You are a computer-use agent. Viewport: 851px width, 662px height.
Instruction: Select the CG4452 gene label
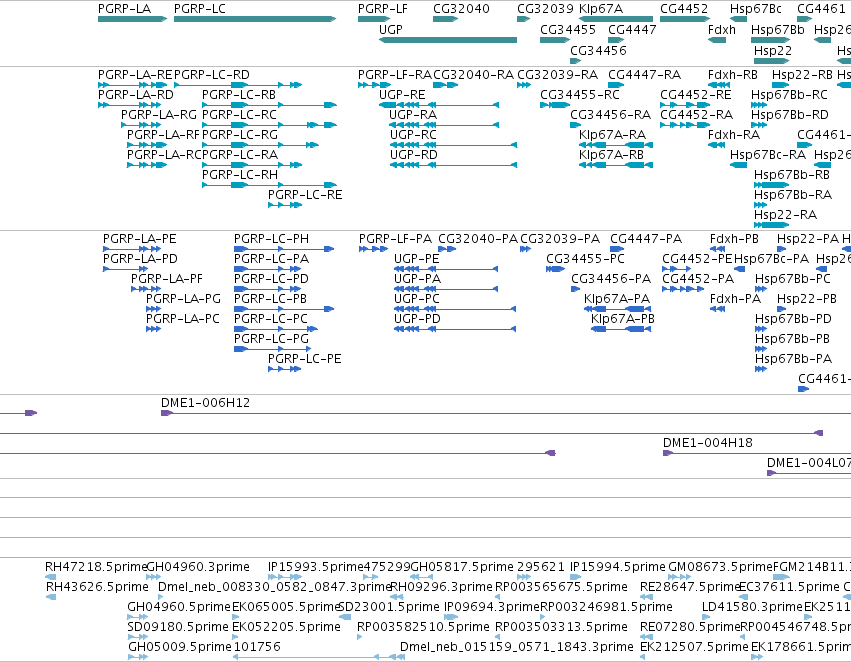coord(684,9)
